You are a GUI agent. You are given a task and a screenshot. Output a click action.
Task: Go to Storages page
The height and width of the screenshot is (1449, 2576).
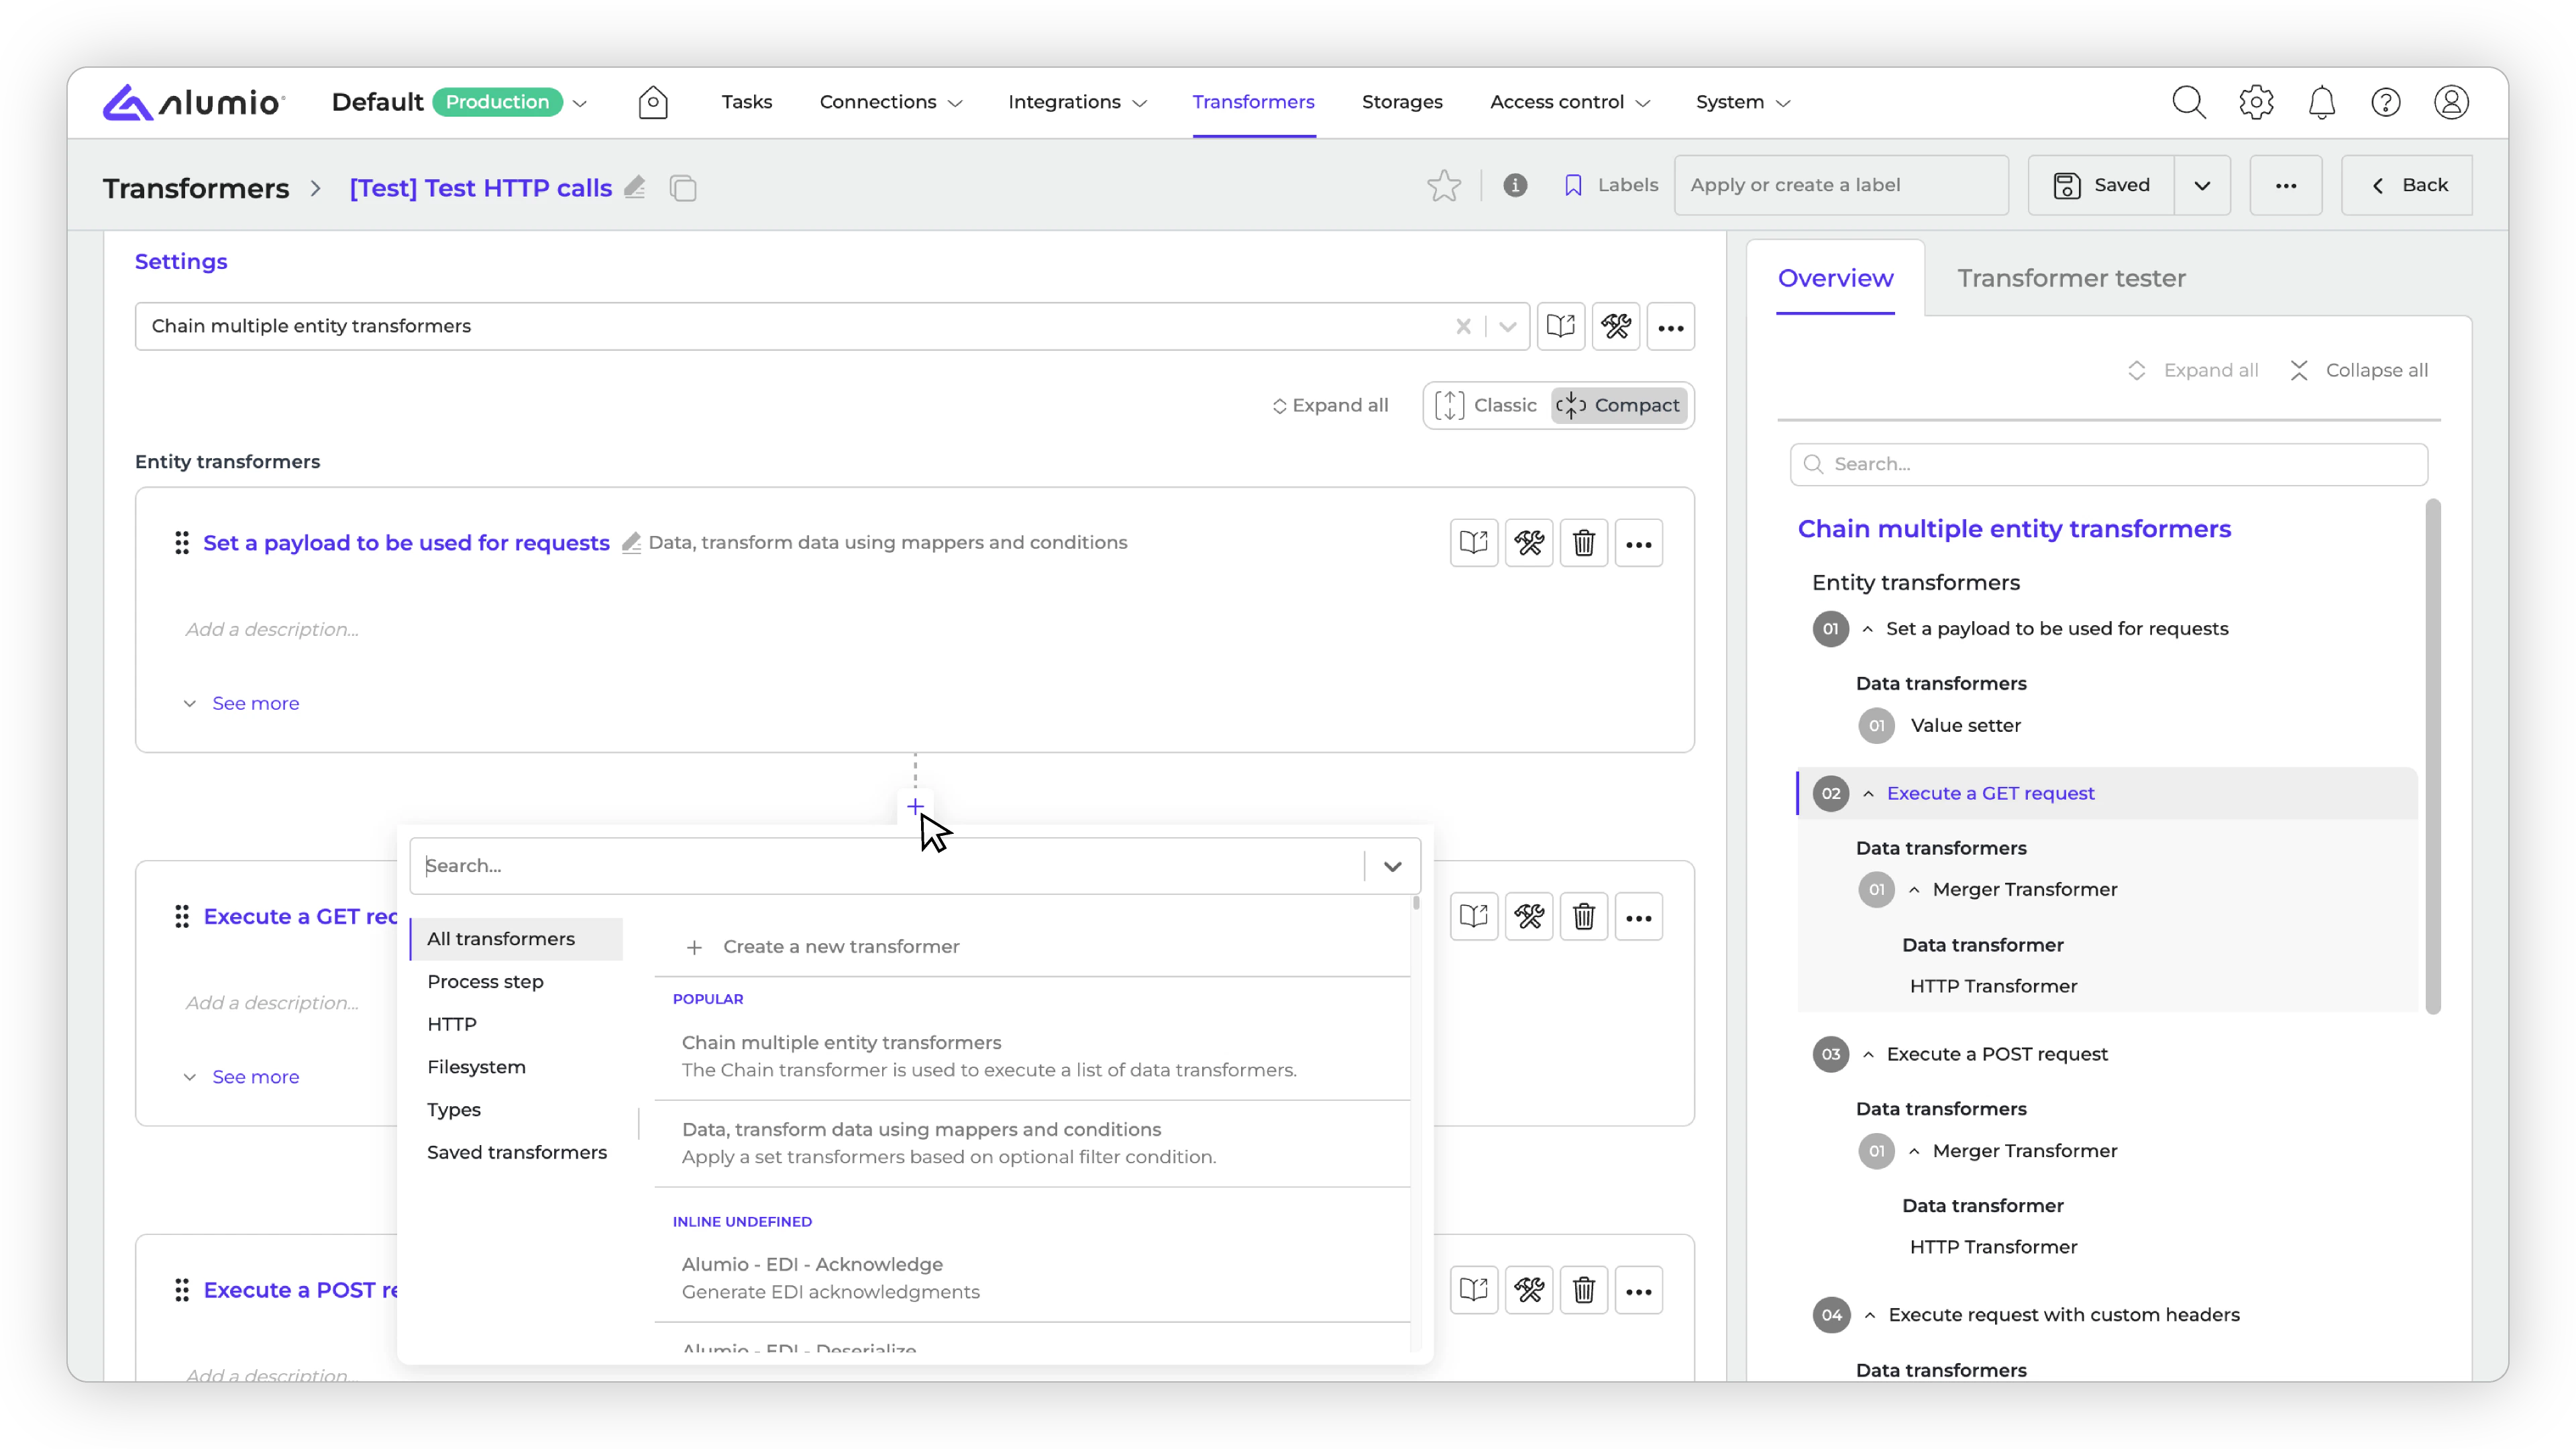1402,102
